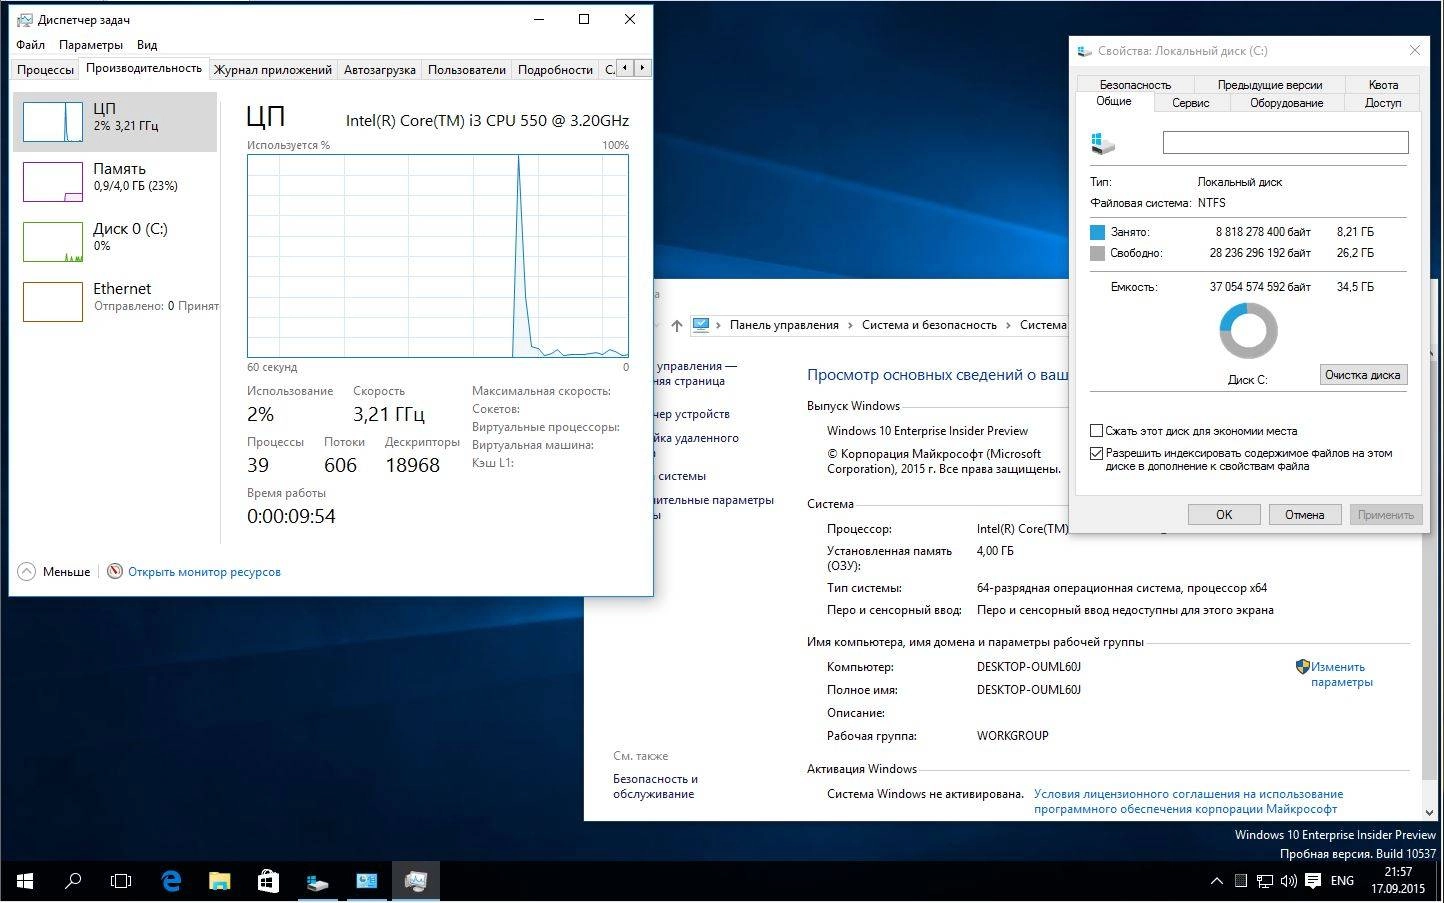Viewport: 1444px width, 903px height.
Task: Click the Отмена button in disk properties
Action: [1304, 514]
